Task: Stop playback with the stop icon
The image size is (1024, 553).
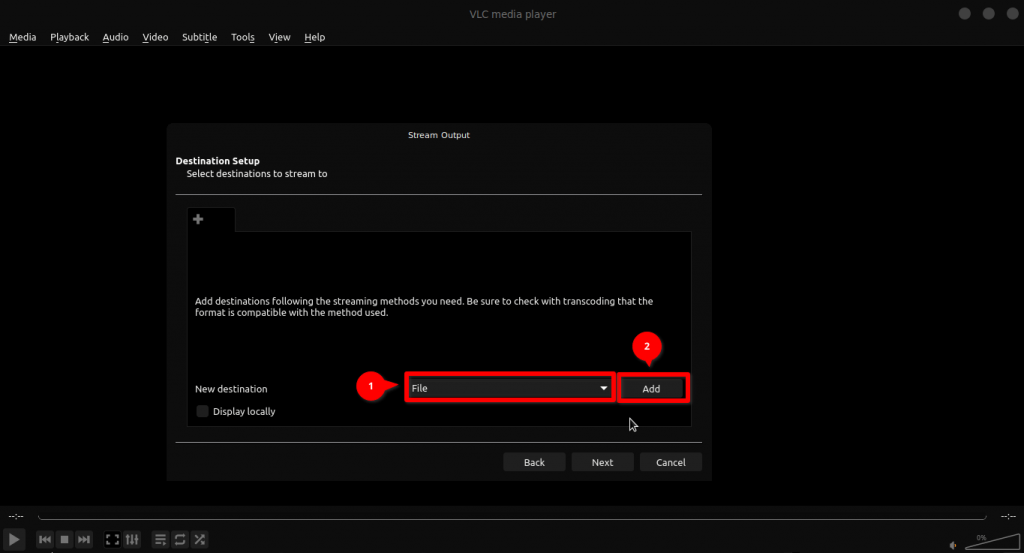Action: click(x=64, y=539)
